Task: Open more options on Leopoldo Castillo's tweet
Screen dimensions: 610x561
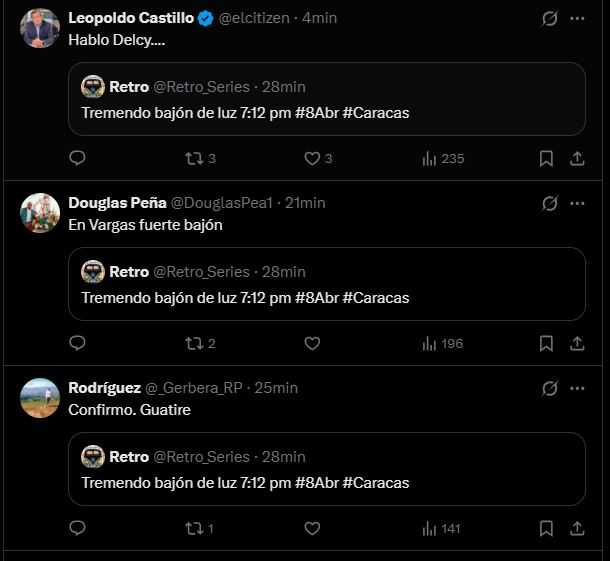Action: click(577, 18)
